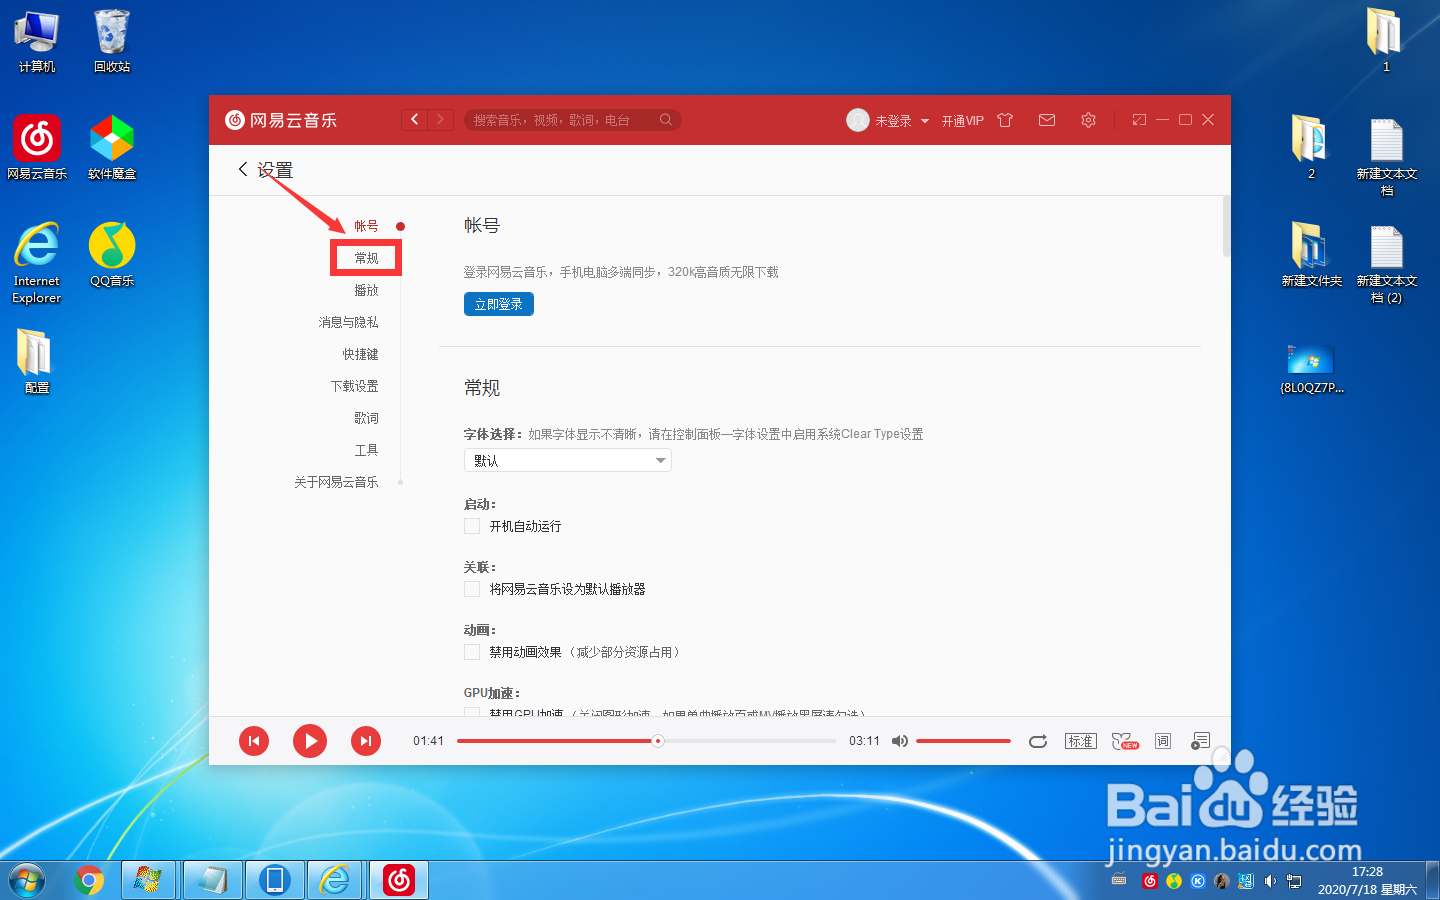Open the 默认 font selection dropdown
Screen dimensions: 1440x900
click(x=567, y=460)
